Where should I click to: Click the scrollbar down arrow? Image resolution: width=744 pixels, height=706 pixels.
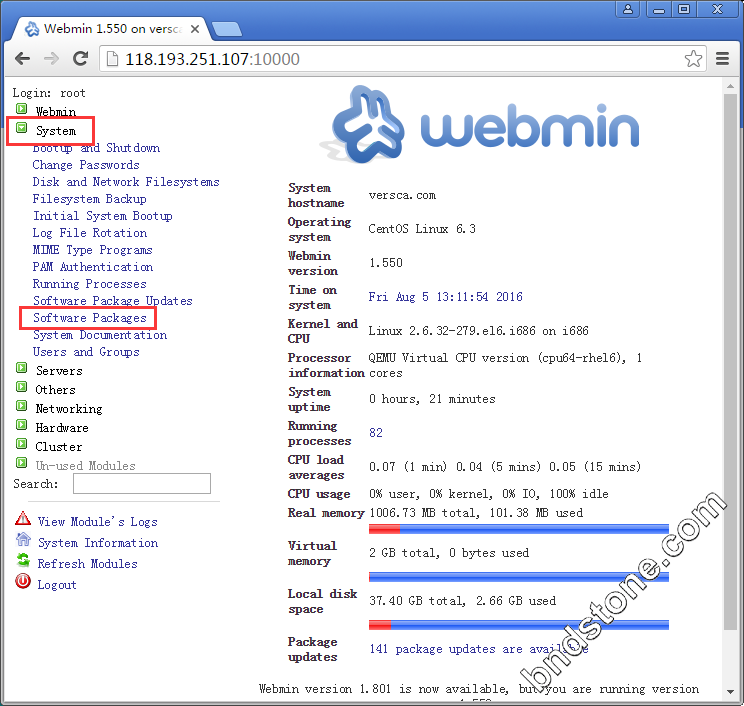[730, 692]
